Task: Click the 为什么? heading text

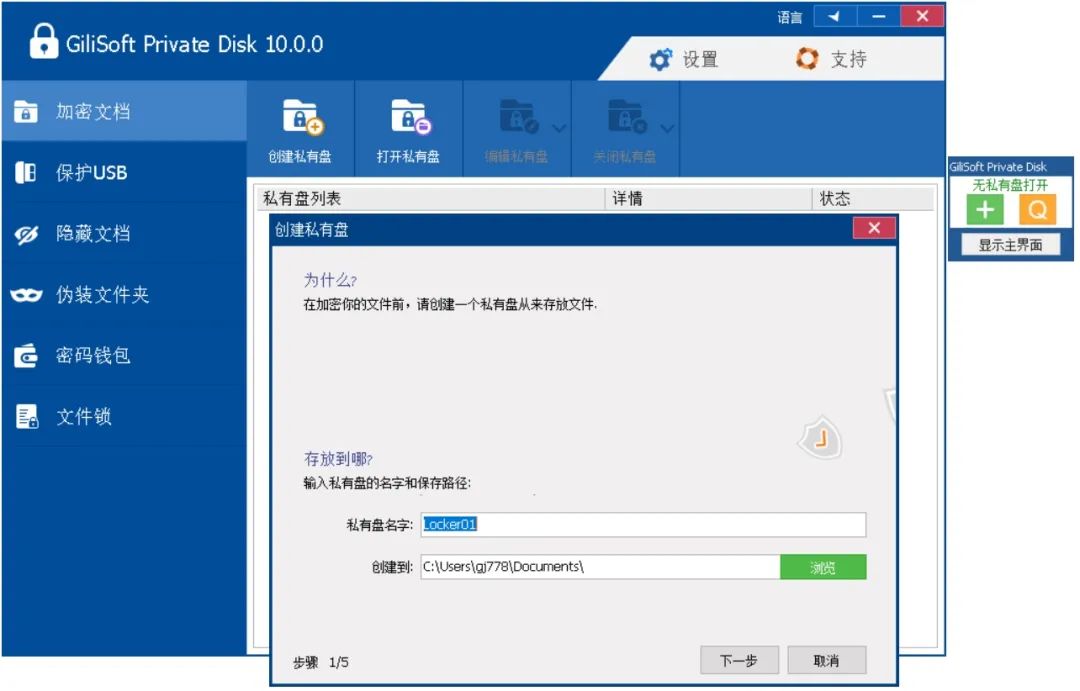Action: pos(330,280)
